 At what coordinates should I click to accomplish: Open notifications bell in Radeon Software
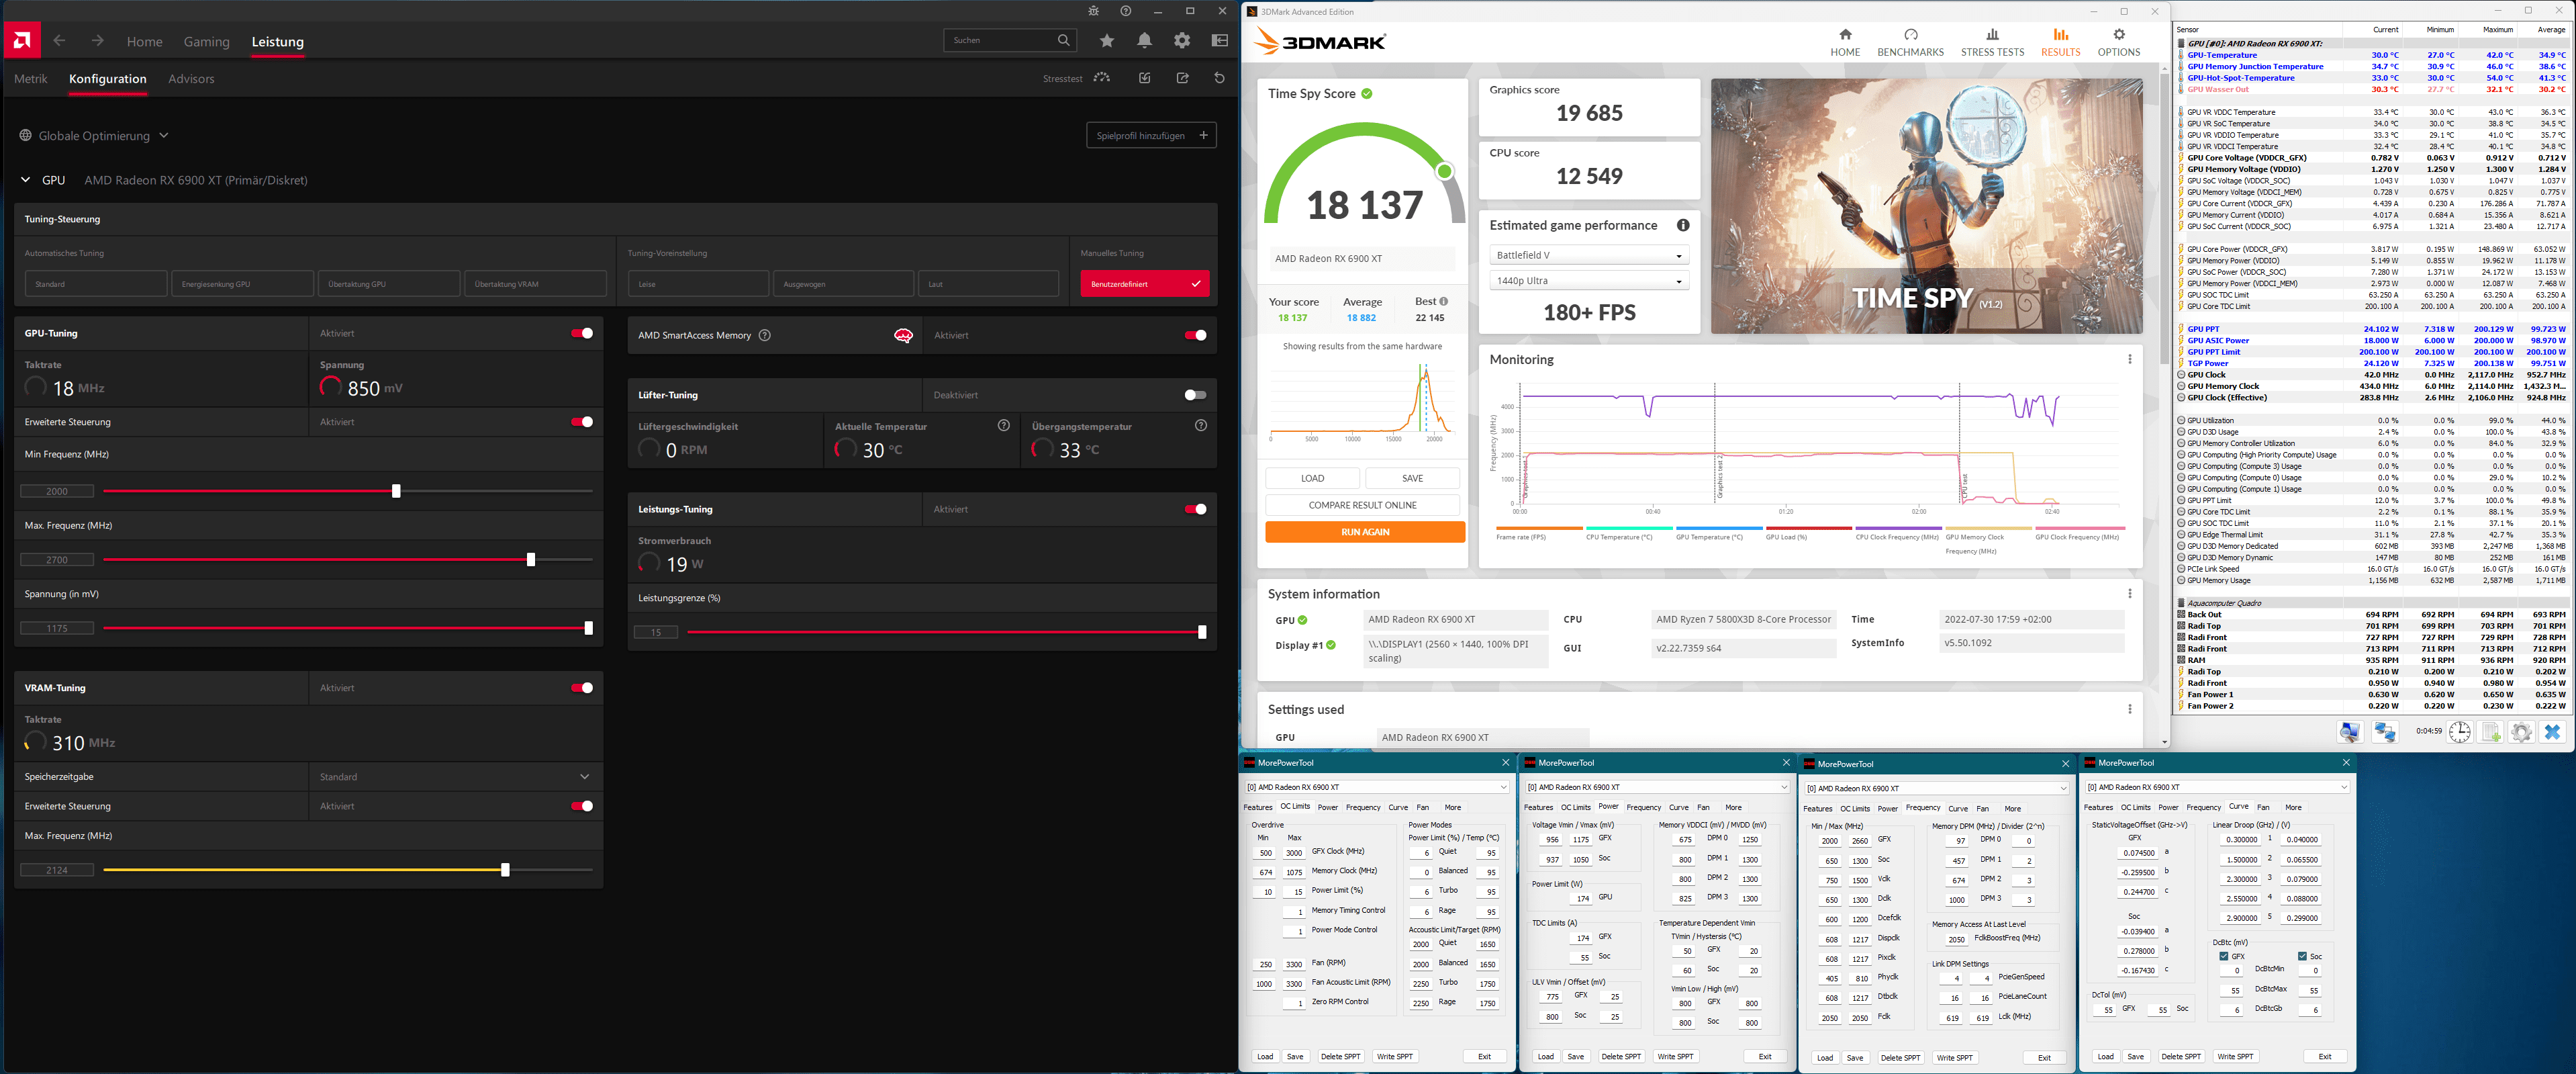1144,41
